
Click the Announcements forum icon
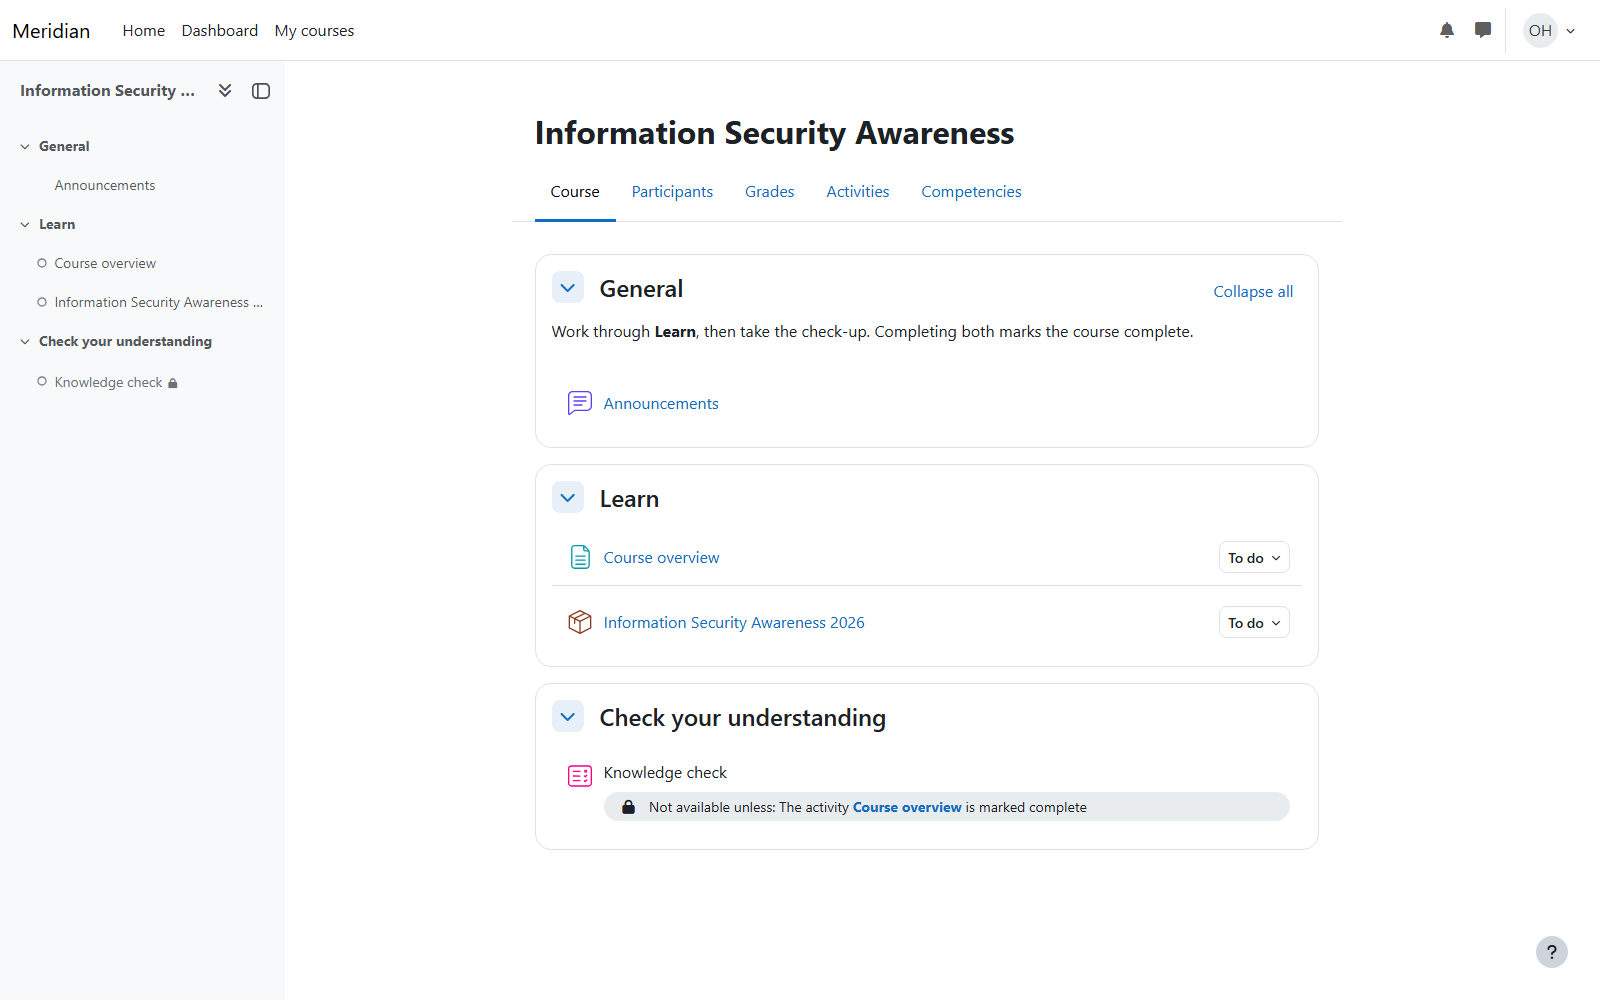[x=580, y=403]
